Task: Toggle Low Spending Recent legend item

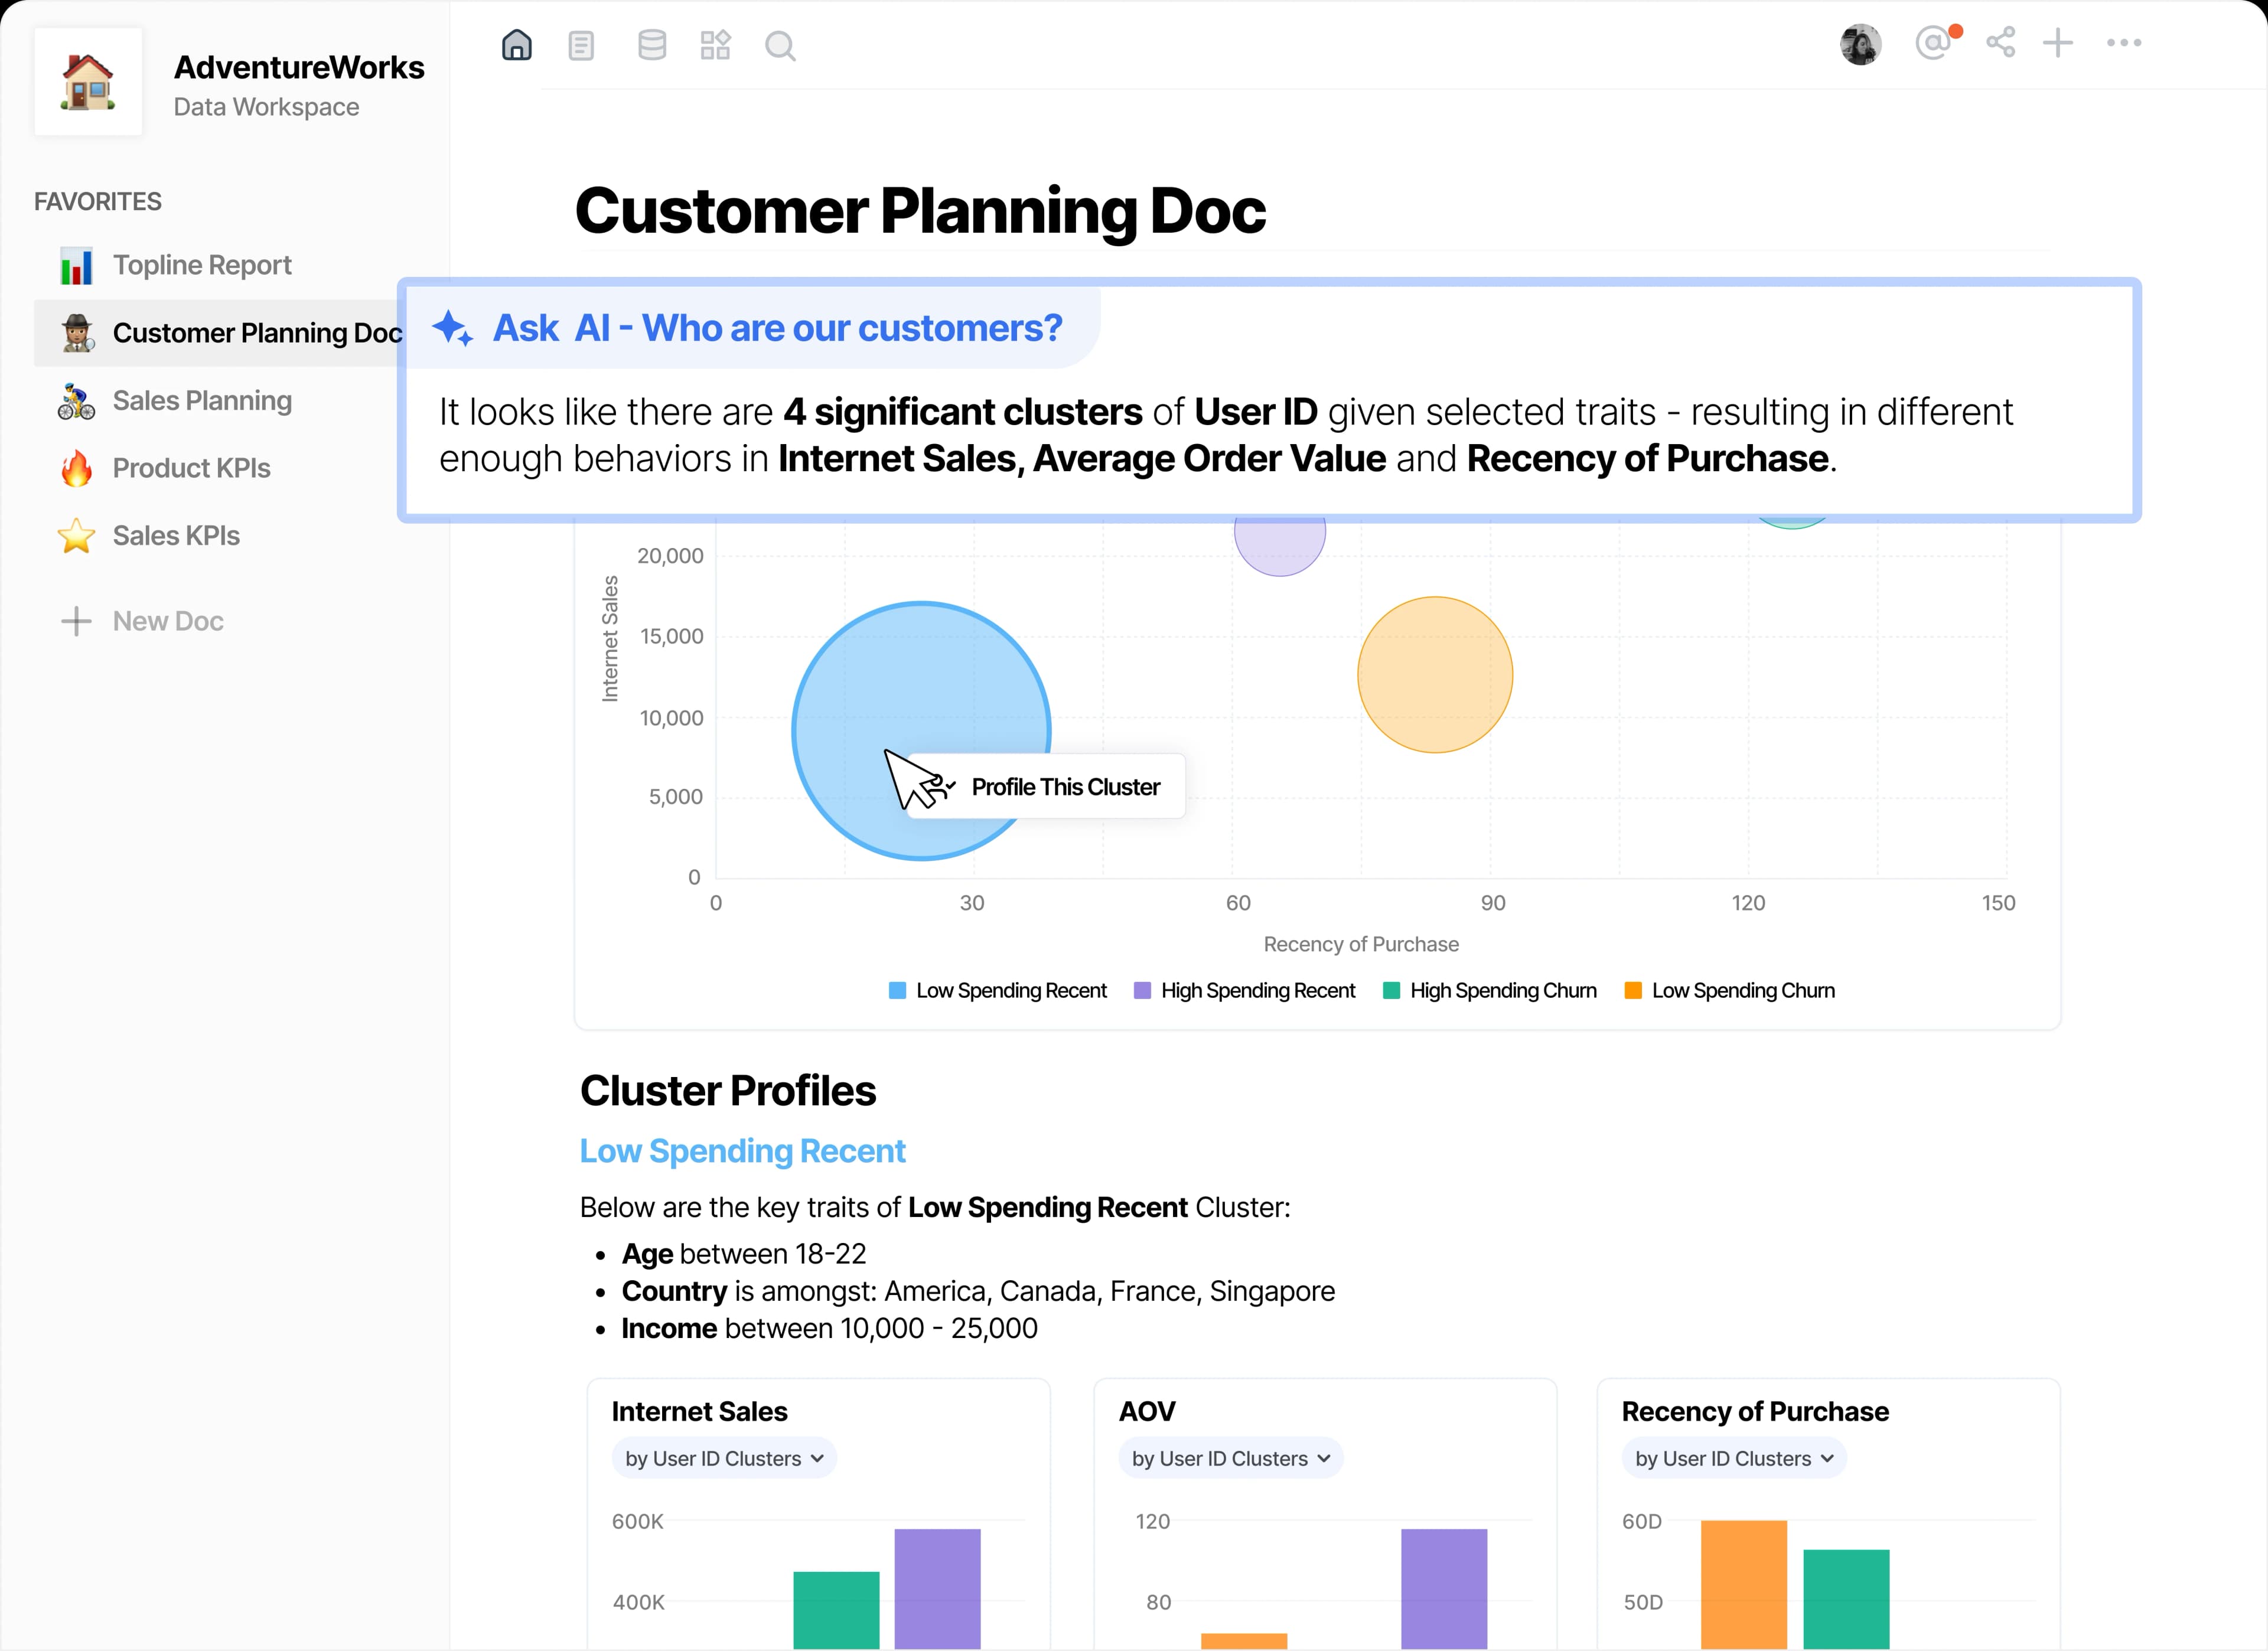Action: 998,990
